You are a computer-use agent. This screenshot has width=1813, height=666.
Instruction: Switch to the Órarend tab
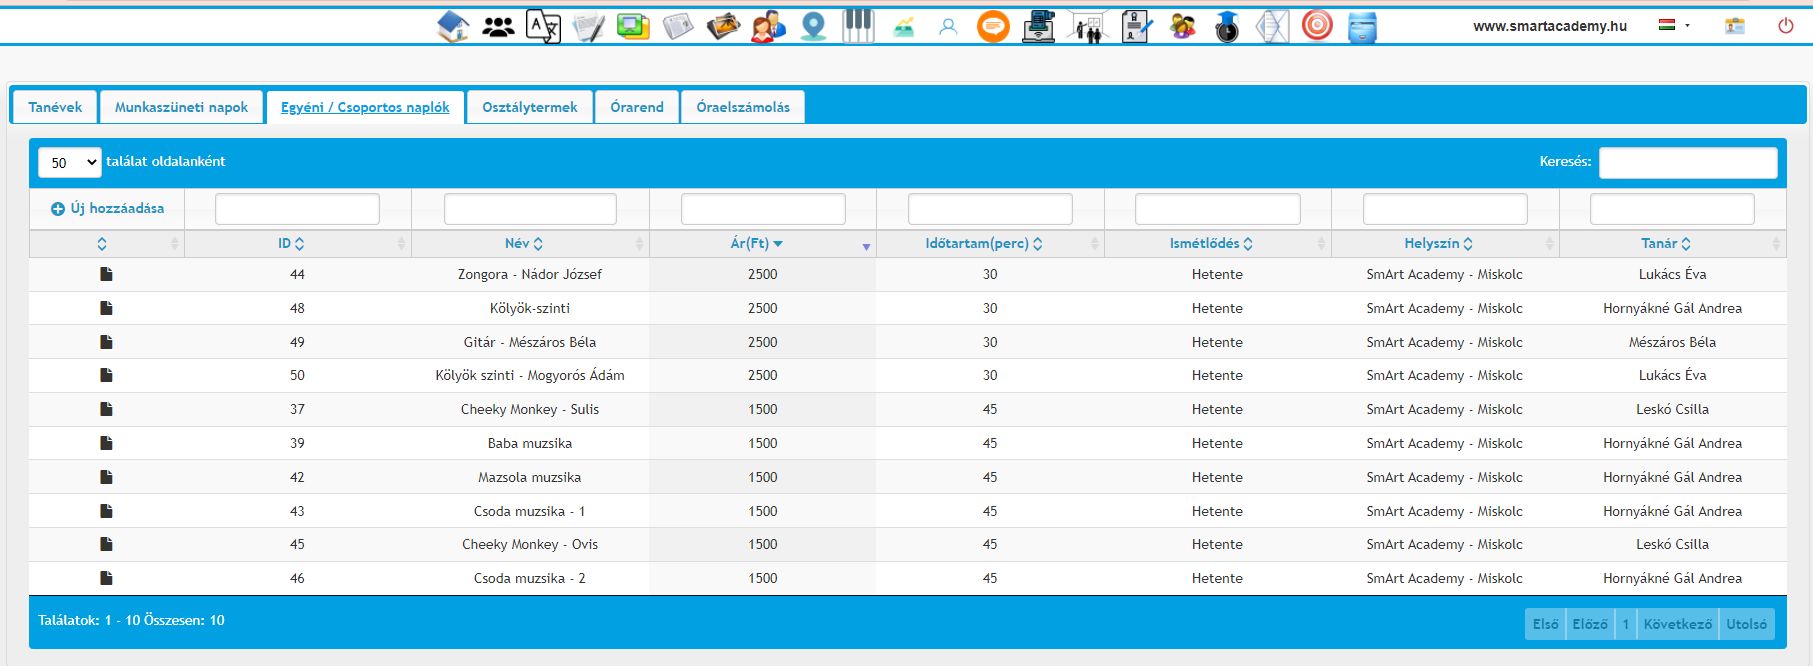click(x=637, y=107)
